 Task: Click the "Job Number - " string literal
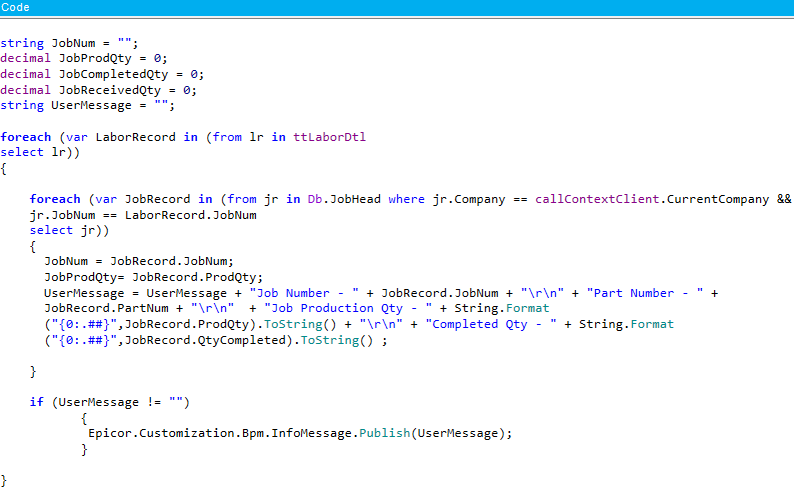pos(304,293)
